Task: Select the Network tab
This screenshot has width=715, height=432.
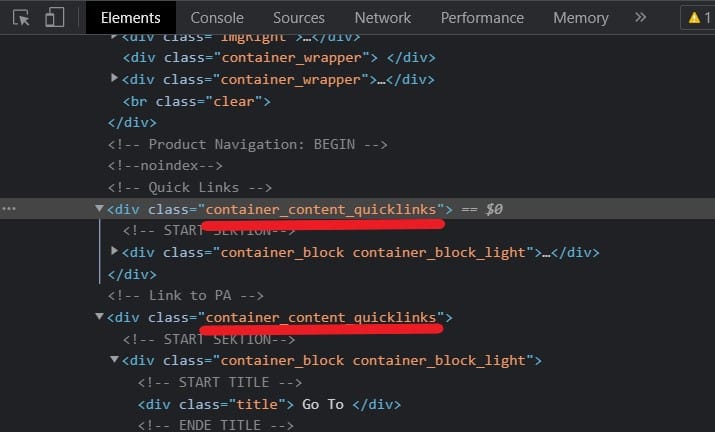Action: click(x=383, y=18)
